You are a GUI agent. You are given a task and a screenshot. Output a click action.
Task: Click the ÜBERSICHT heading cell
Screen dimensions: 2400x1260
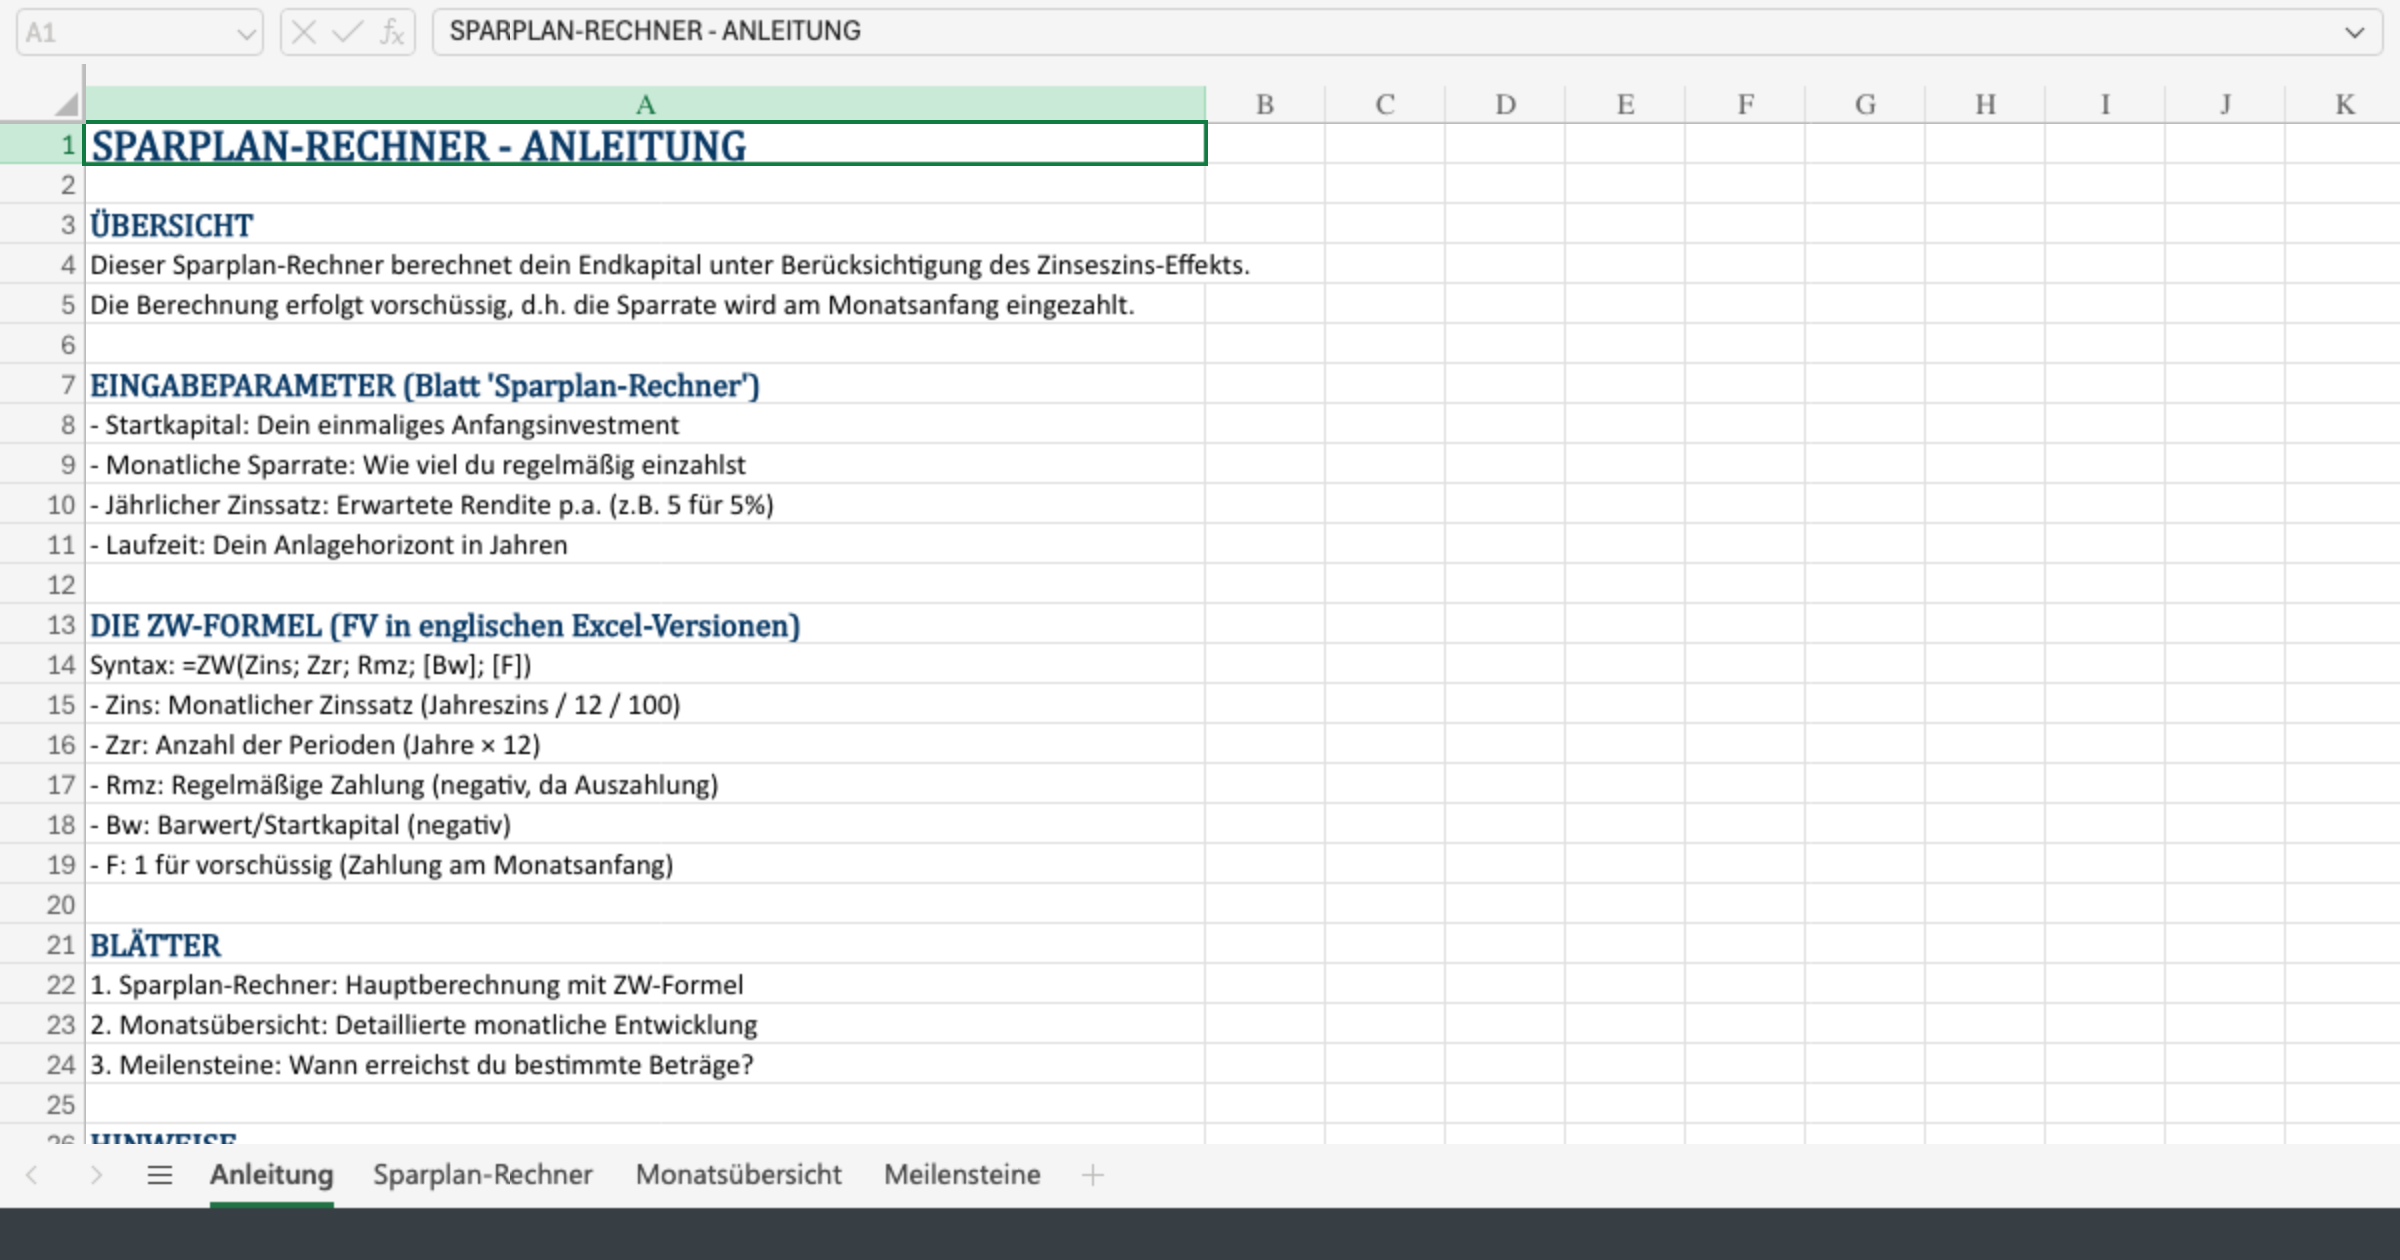(400, 225)
